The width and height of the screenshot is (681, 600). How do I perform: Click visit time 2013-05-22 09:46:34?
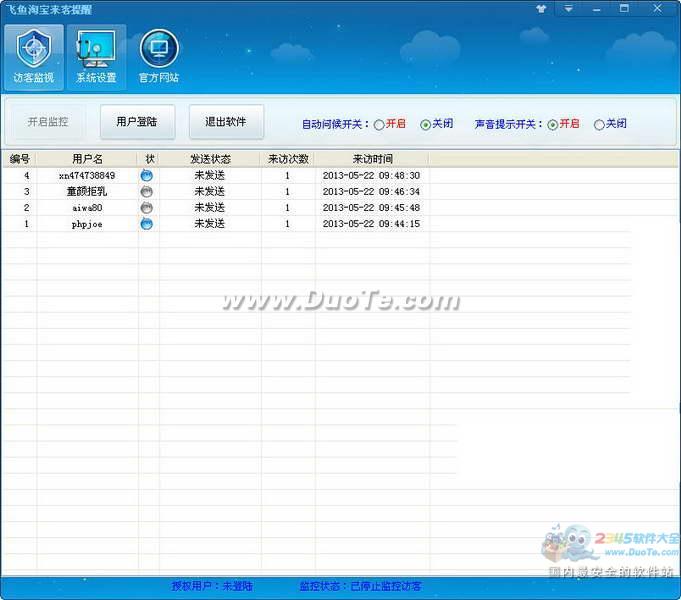[x=371, y=192]
